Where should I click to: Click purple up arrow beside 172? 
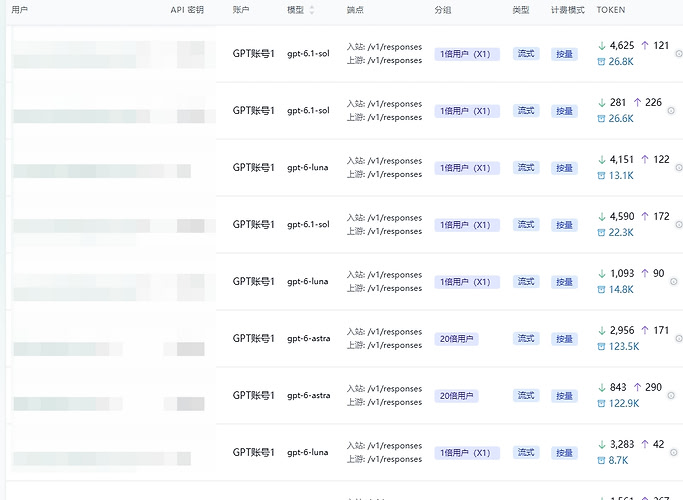tap(645, 216)
